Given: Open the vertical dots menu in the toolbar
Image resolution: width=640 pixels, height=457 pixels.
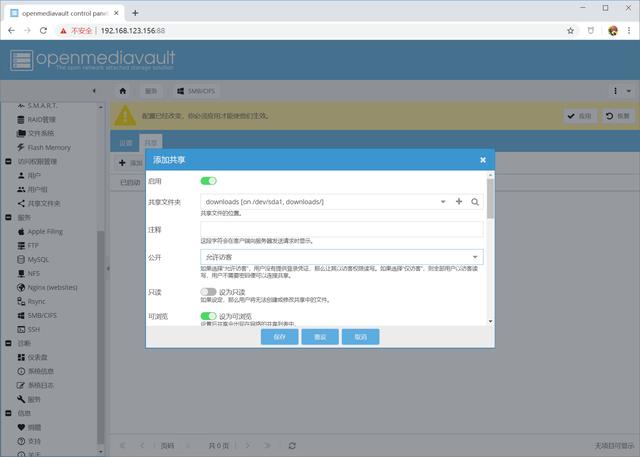Looking at the screenshot, I should pos(615,91).
